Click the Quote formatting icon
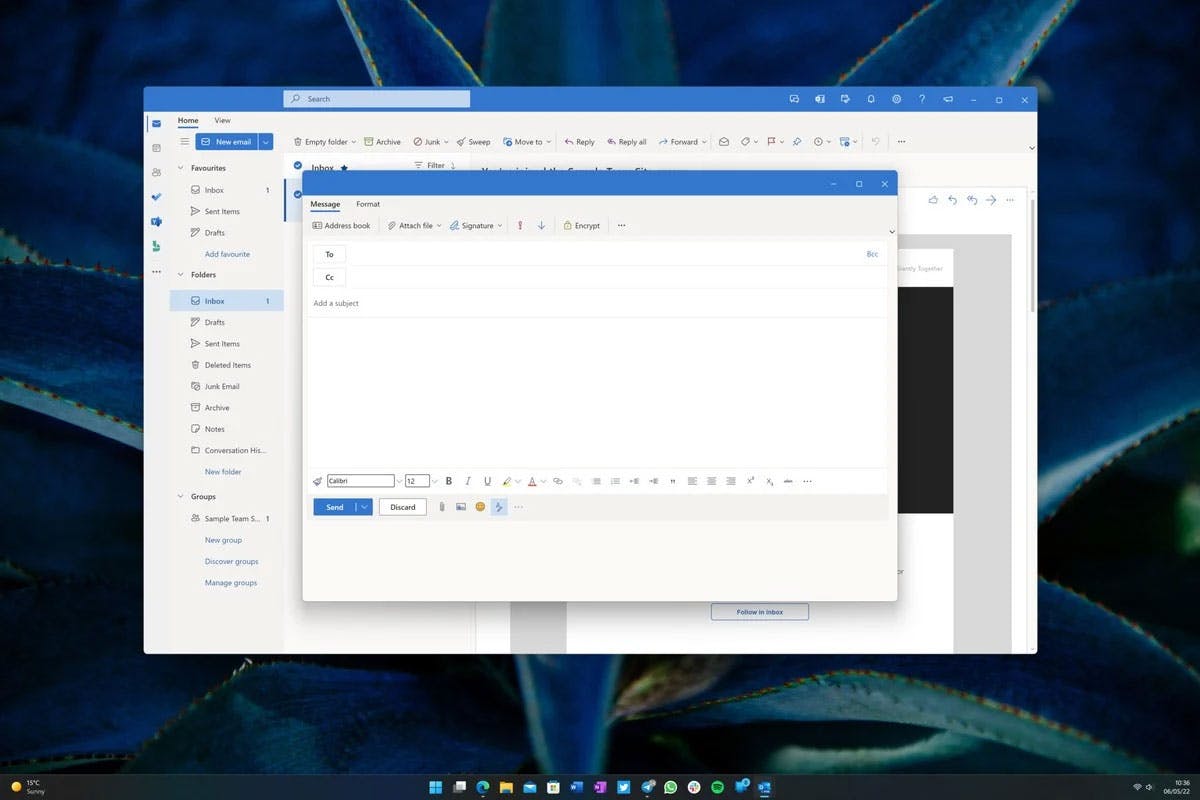This screenshot has height=800, width=1200. click(672, 481)
